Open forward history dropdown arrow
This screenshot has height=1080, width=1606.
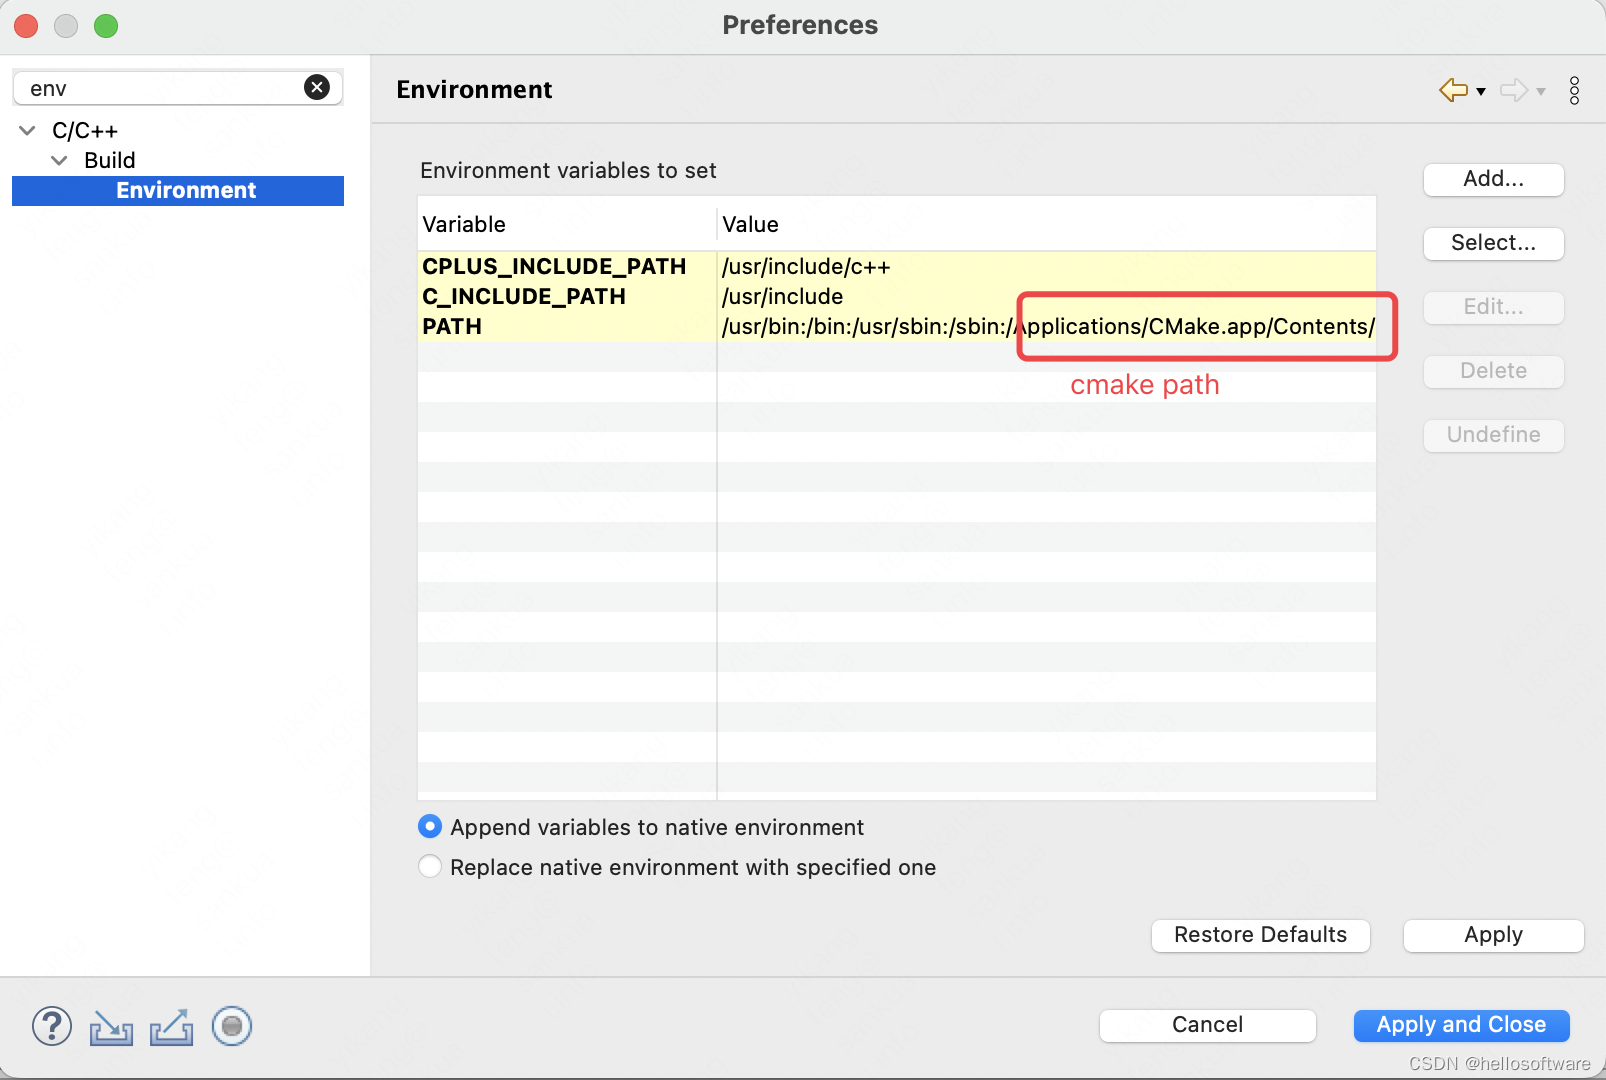(x=1541, y=91)
